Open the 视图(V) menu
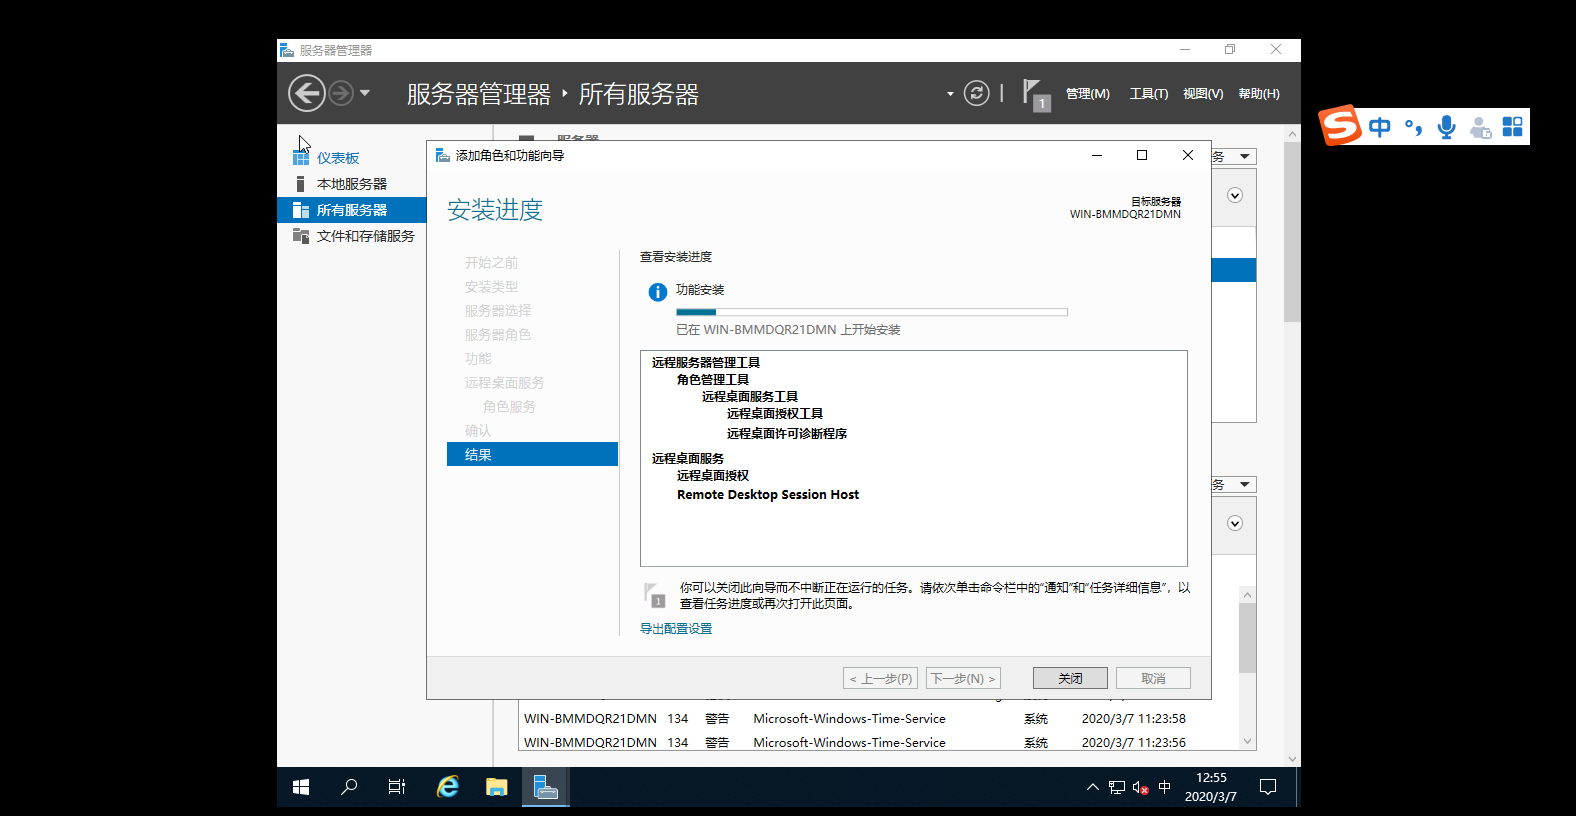 (x=1203, y=94)
